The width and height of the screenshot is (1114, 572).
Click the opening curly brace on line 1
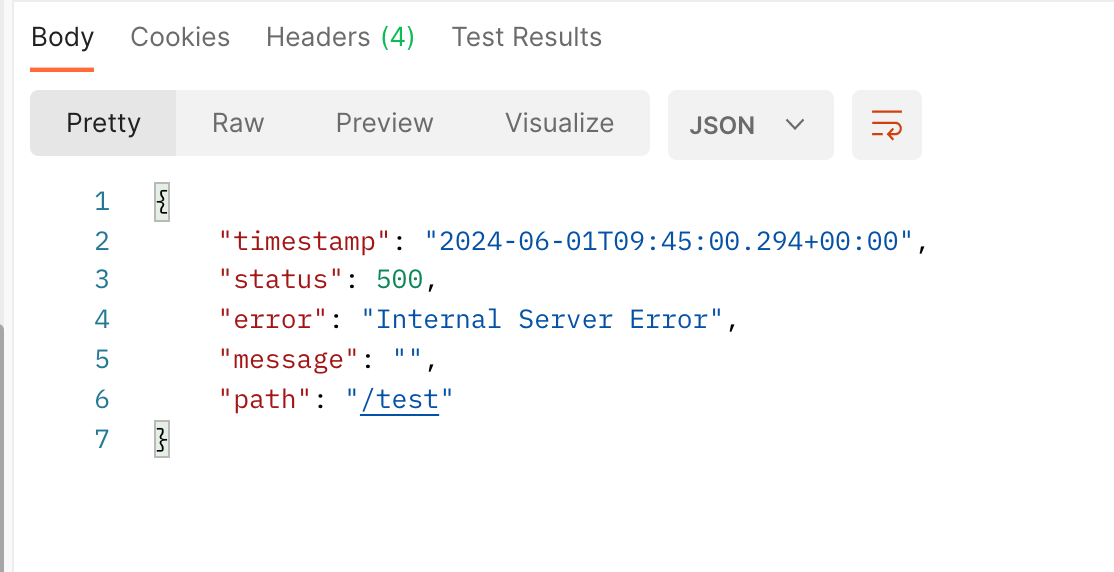(x=162, y=202)
